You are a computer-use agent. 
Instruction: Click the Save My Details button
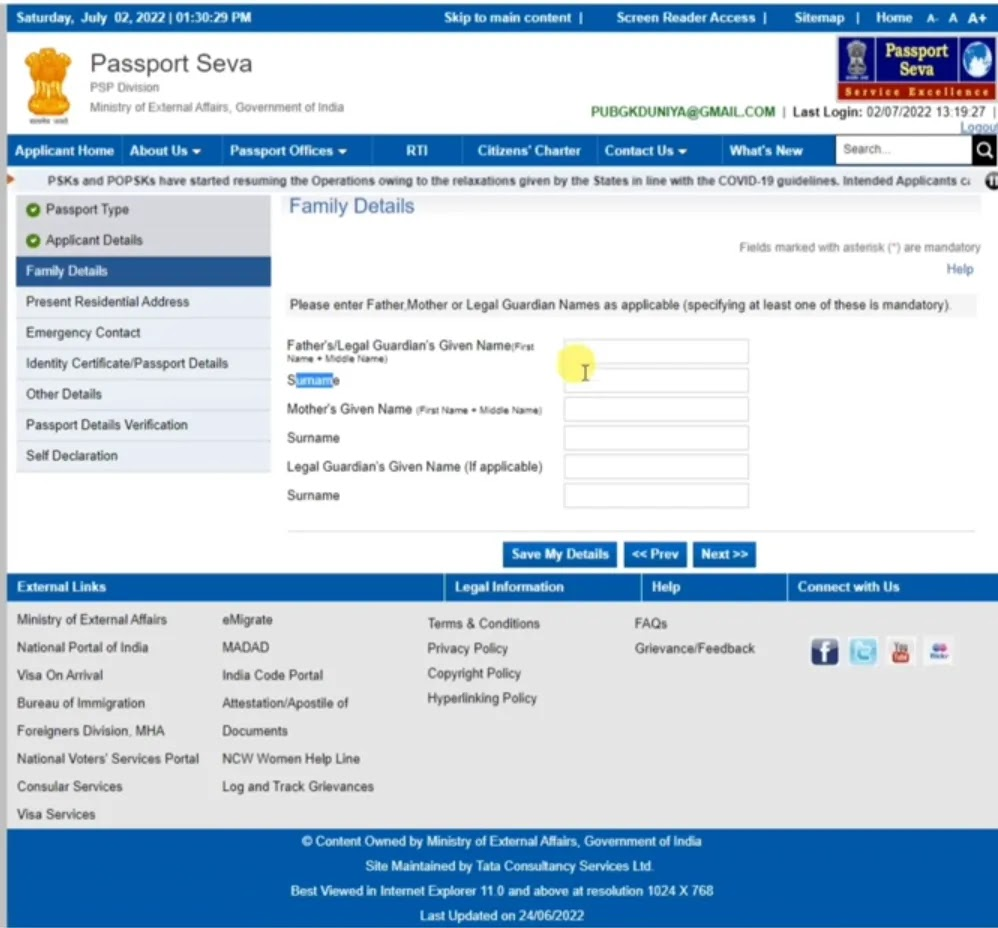coord(559,554)
